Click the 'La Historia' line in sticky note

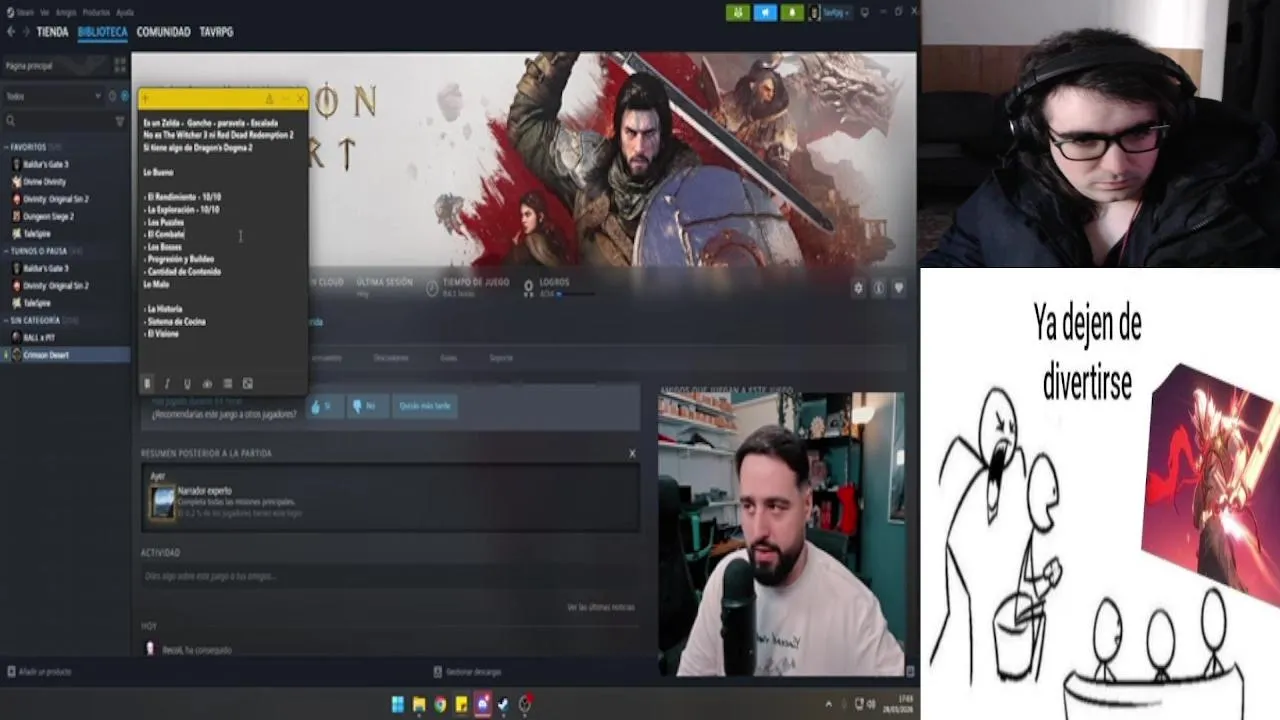tap(163, 309)
